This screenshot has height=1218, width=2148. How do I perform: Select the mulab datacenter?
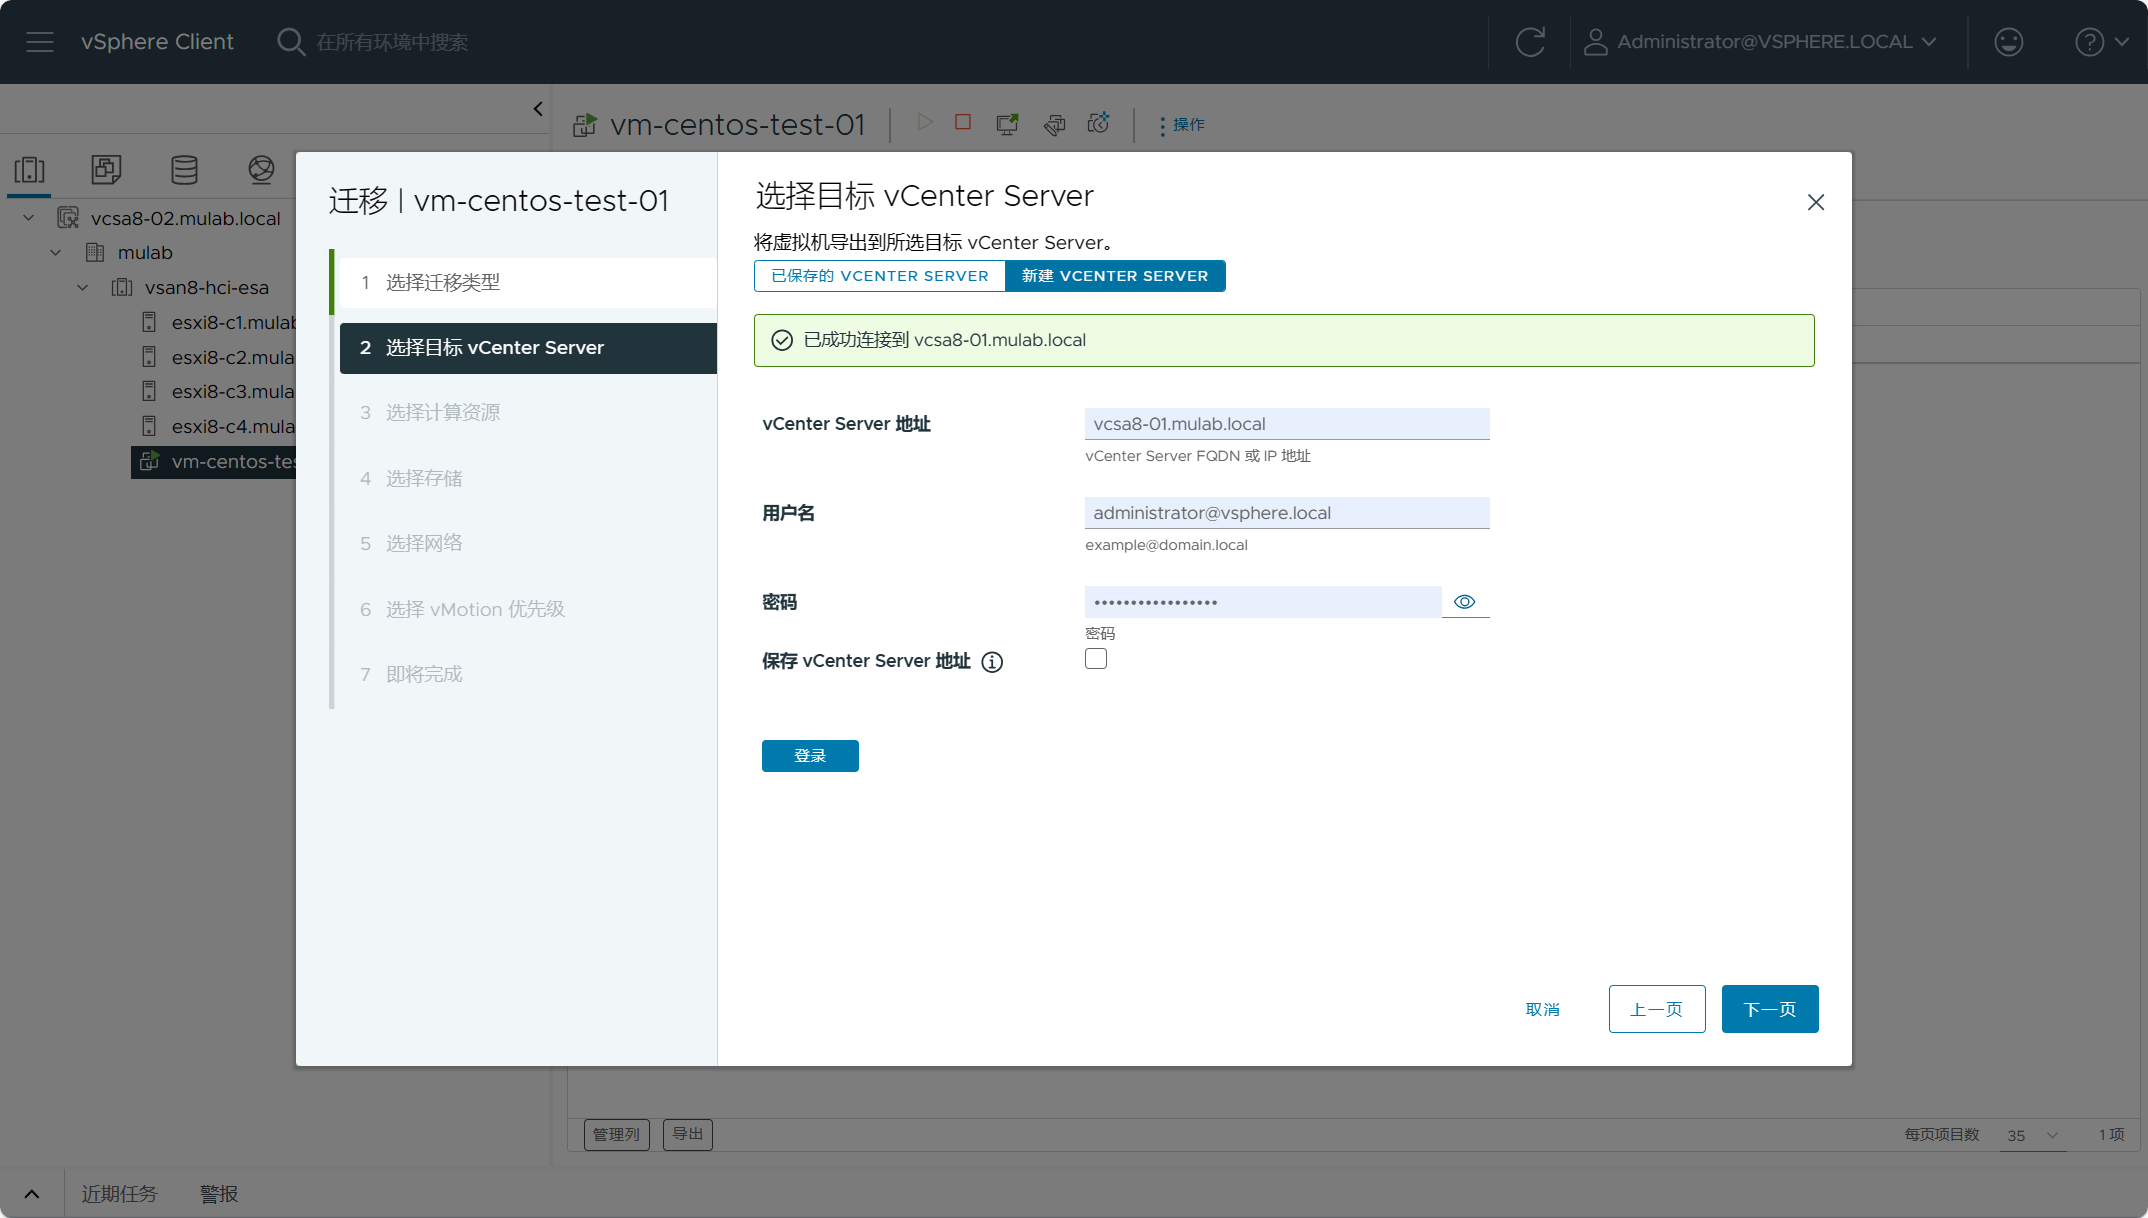tap(145, 253)
